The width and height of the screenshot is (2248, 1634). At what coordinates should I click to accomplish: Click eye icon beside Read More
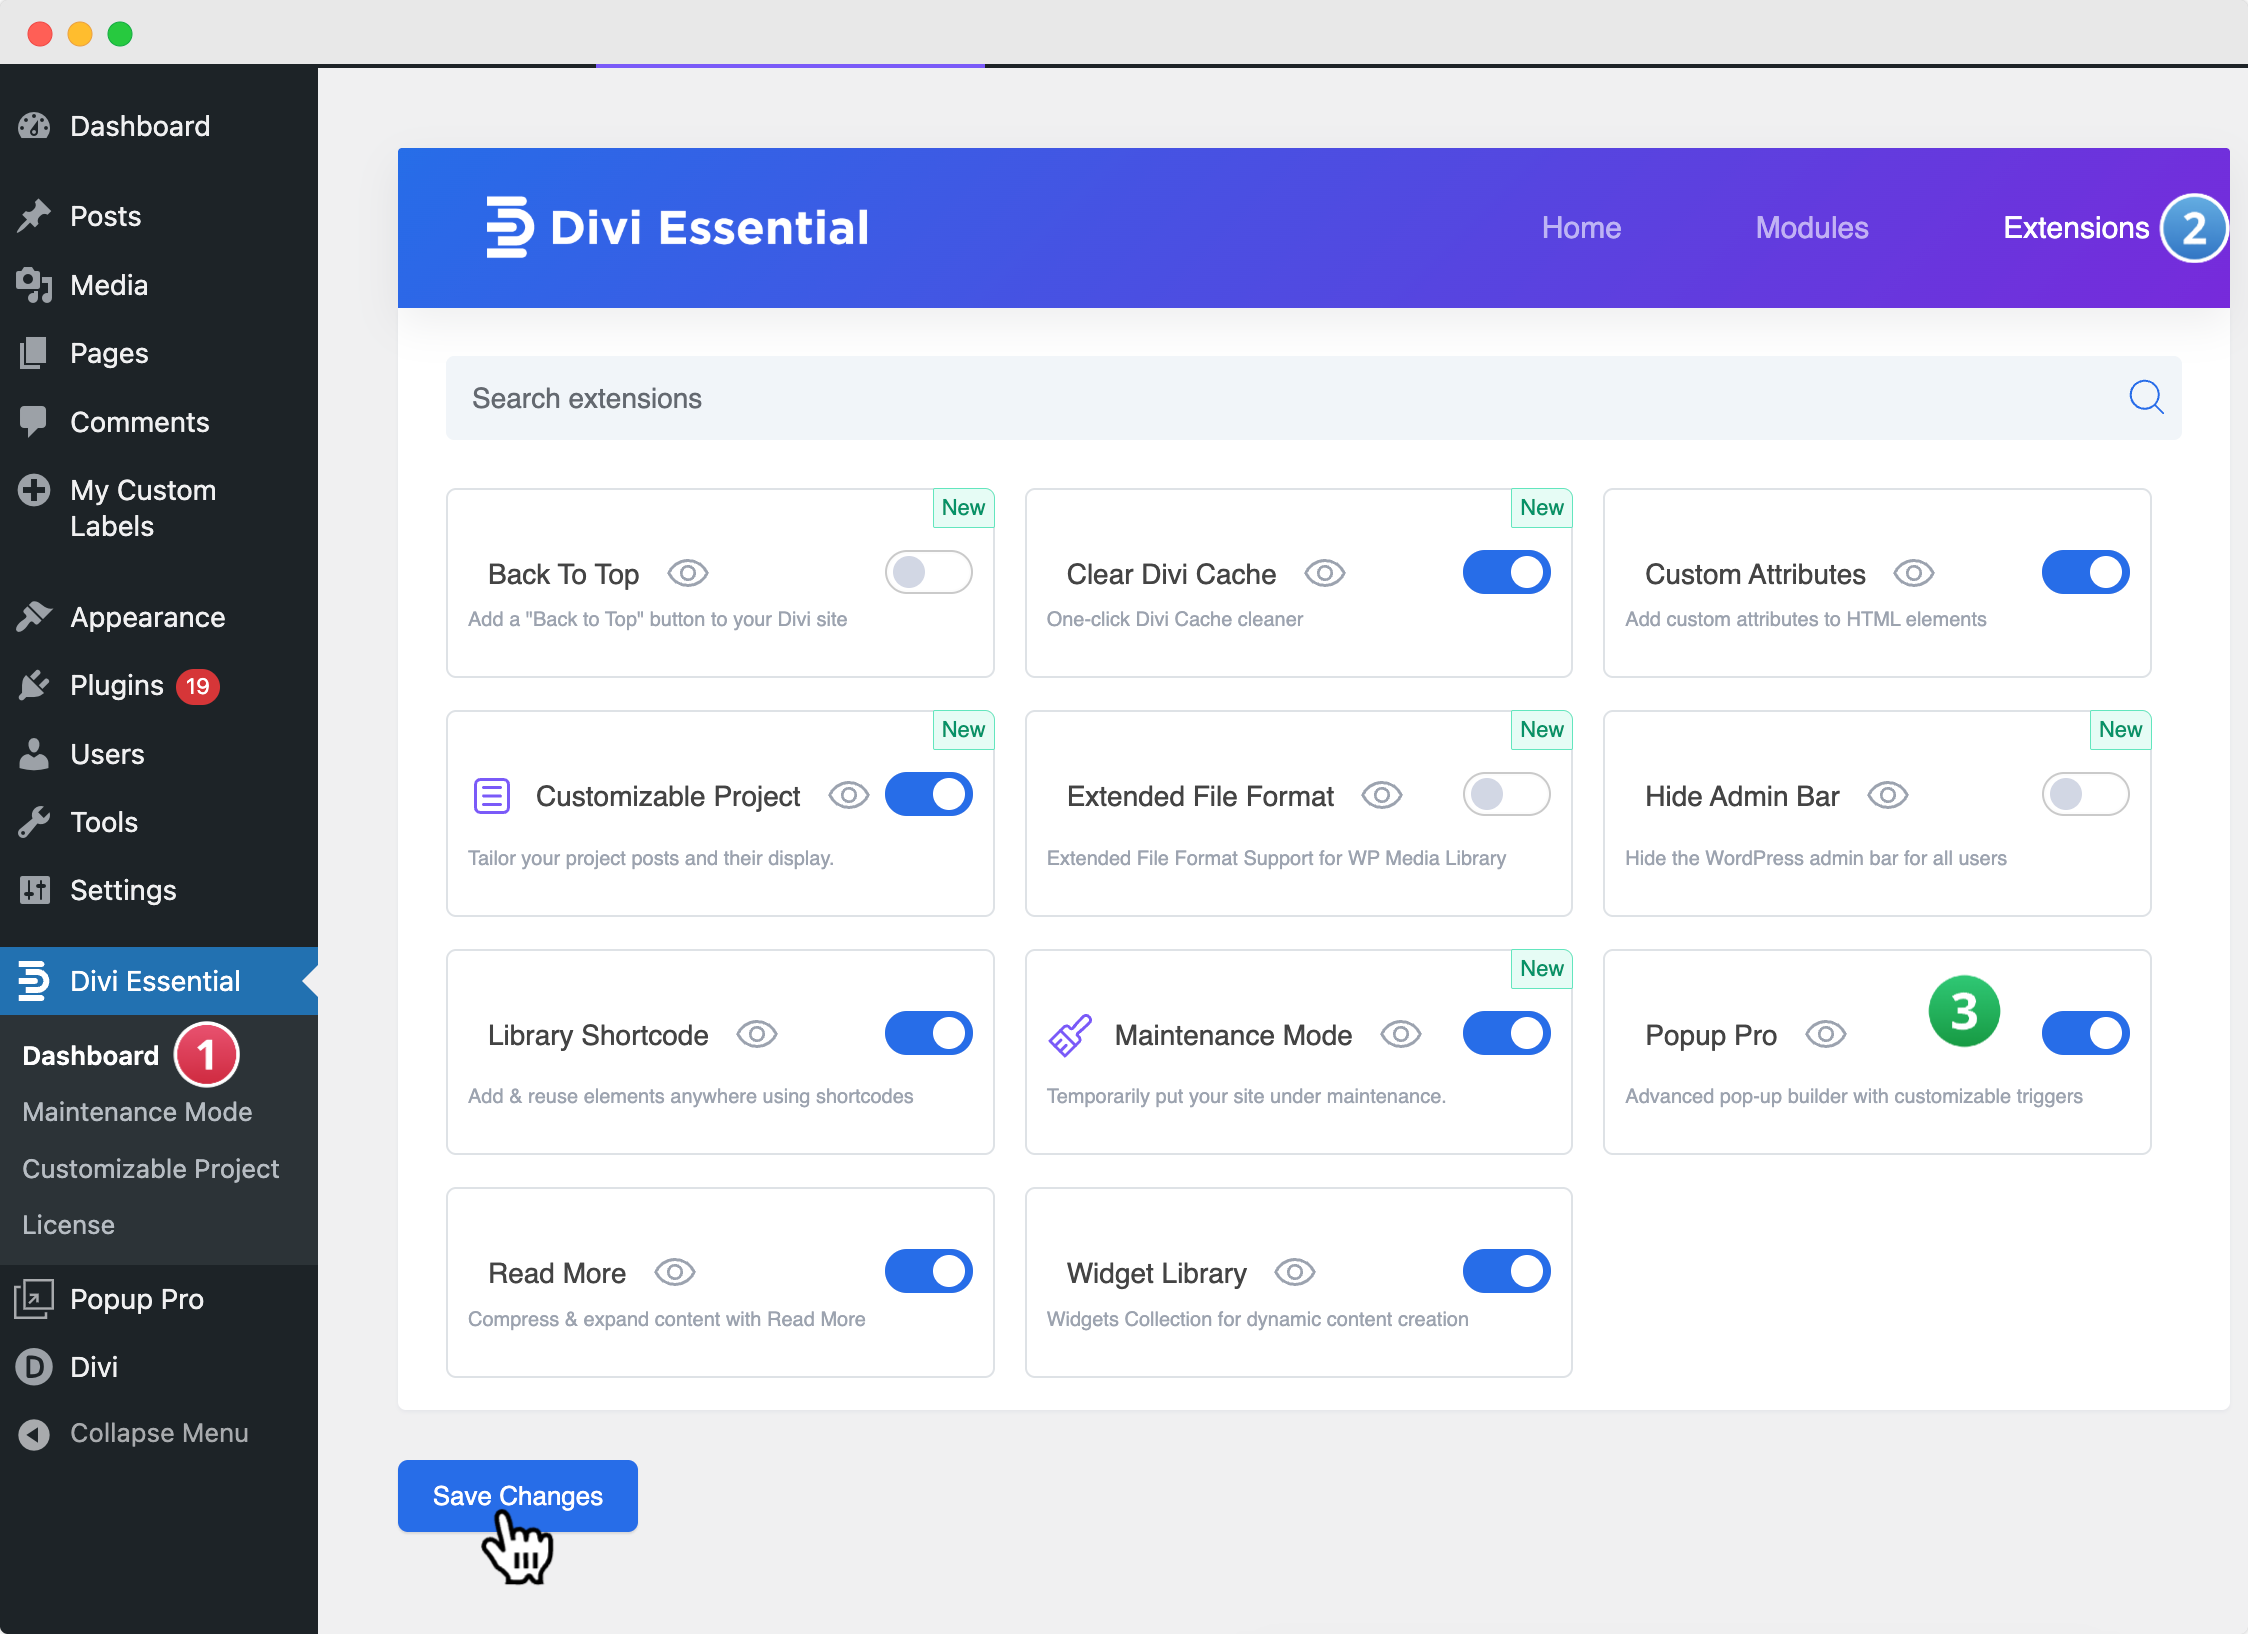click(x=675, y=1272)
